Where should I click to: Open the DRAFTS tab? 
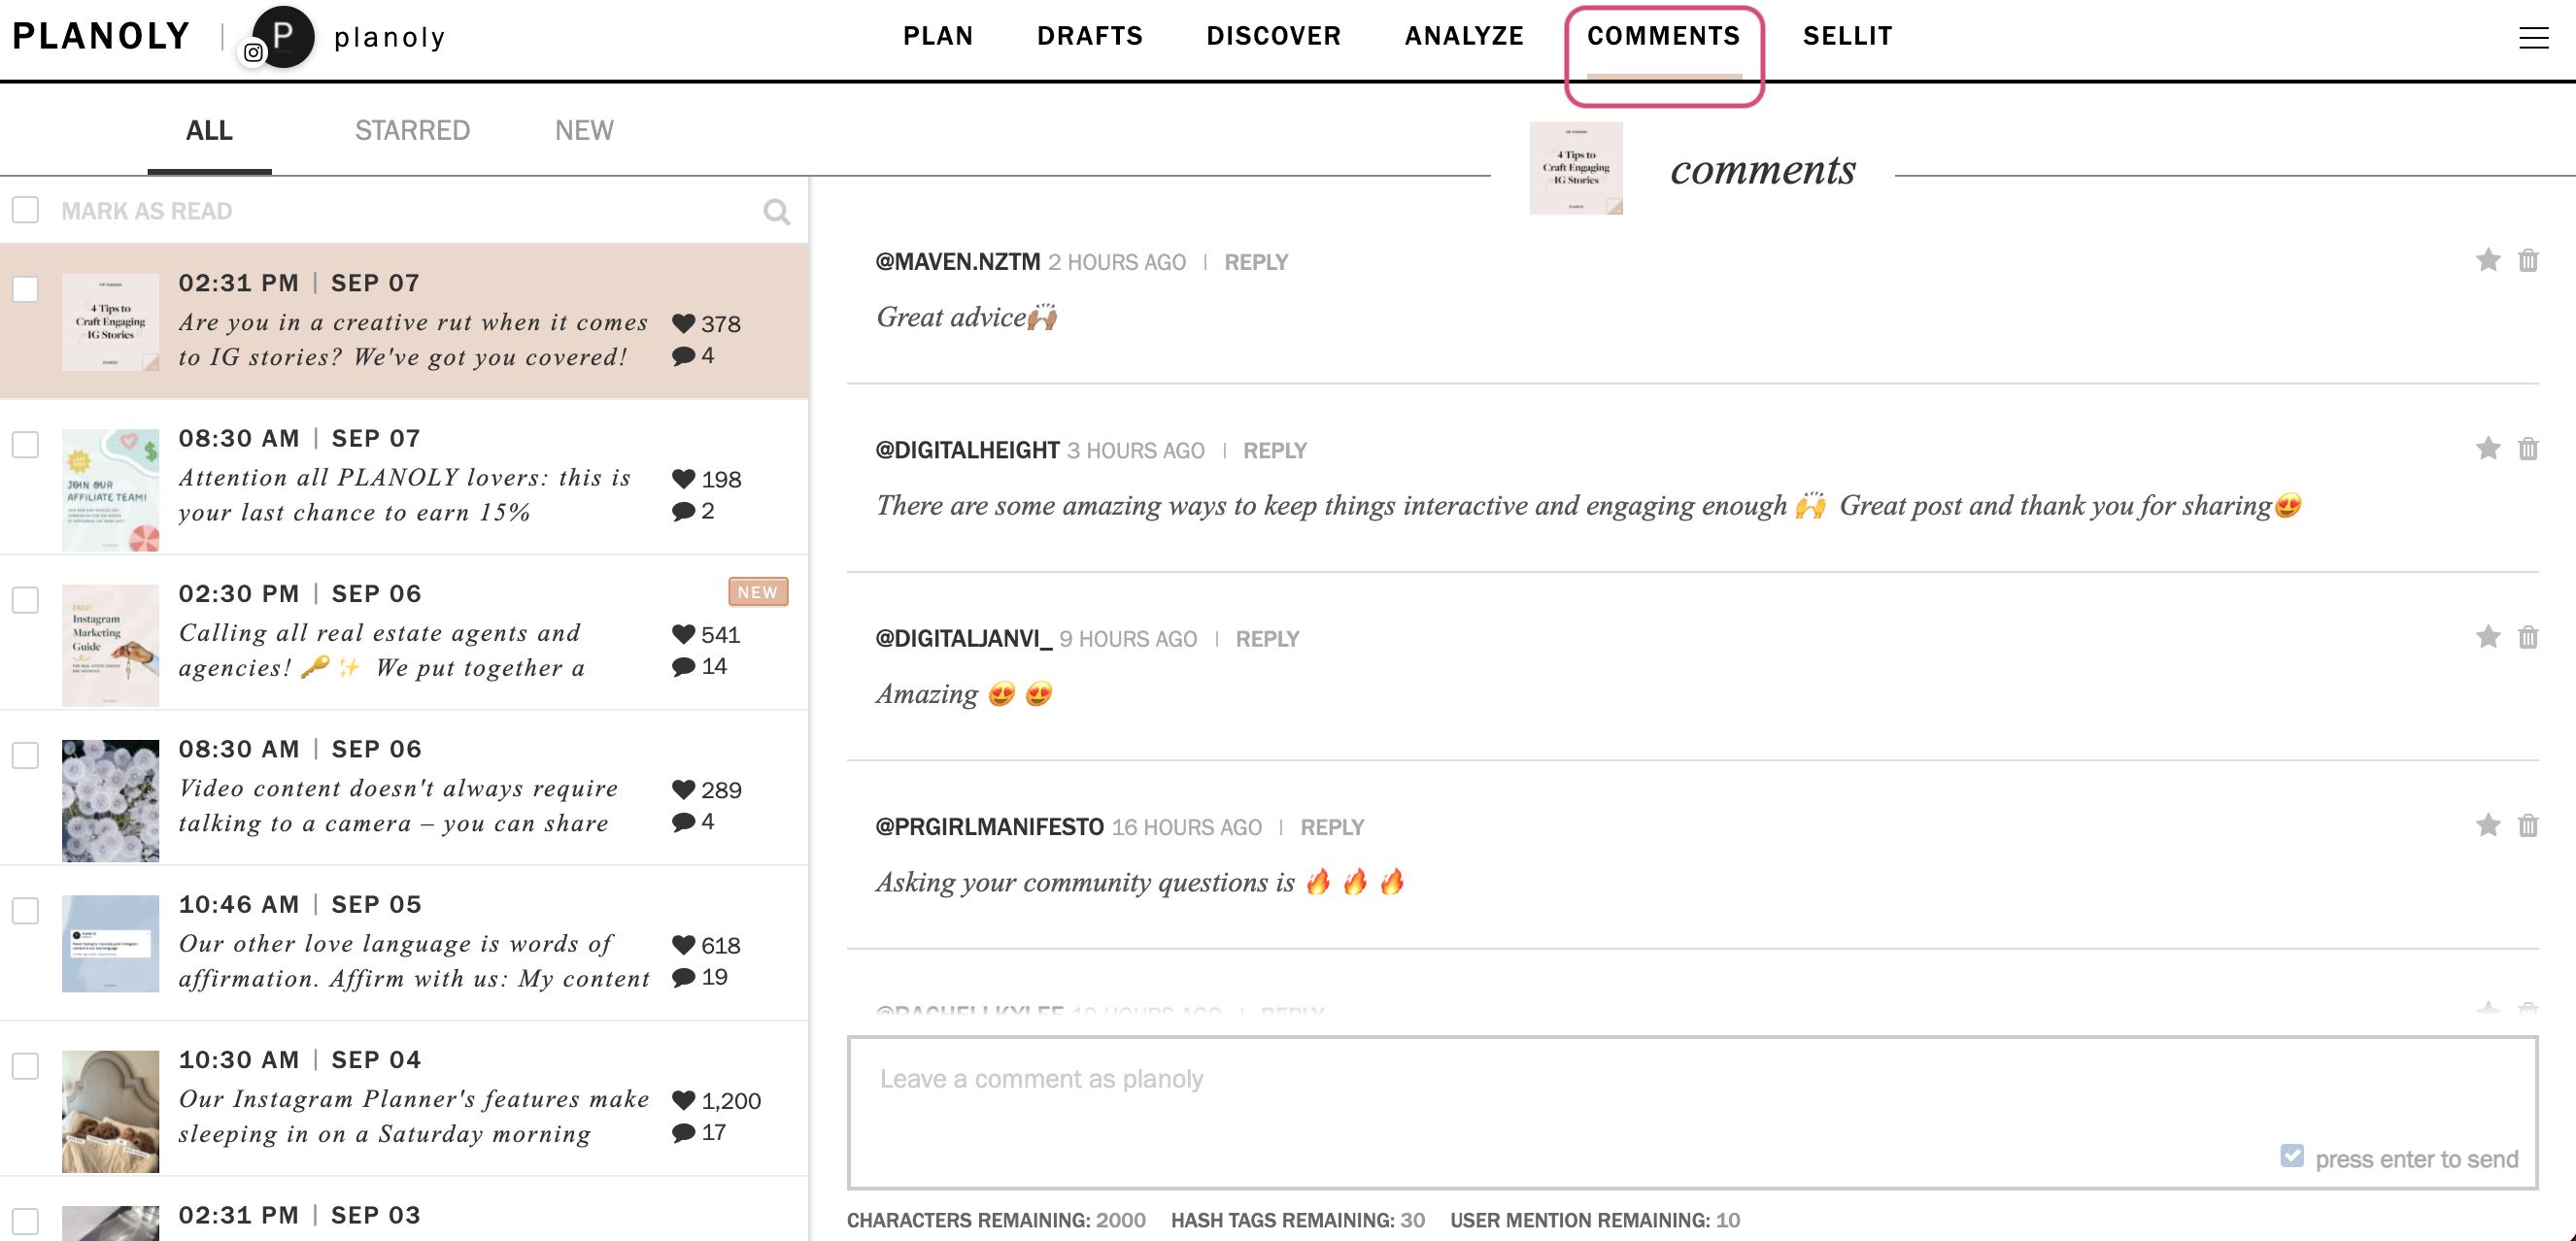pos(1090,36)
